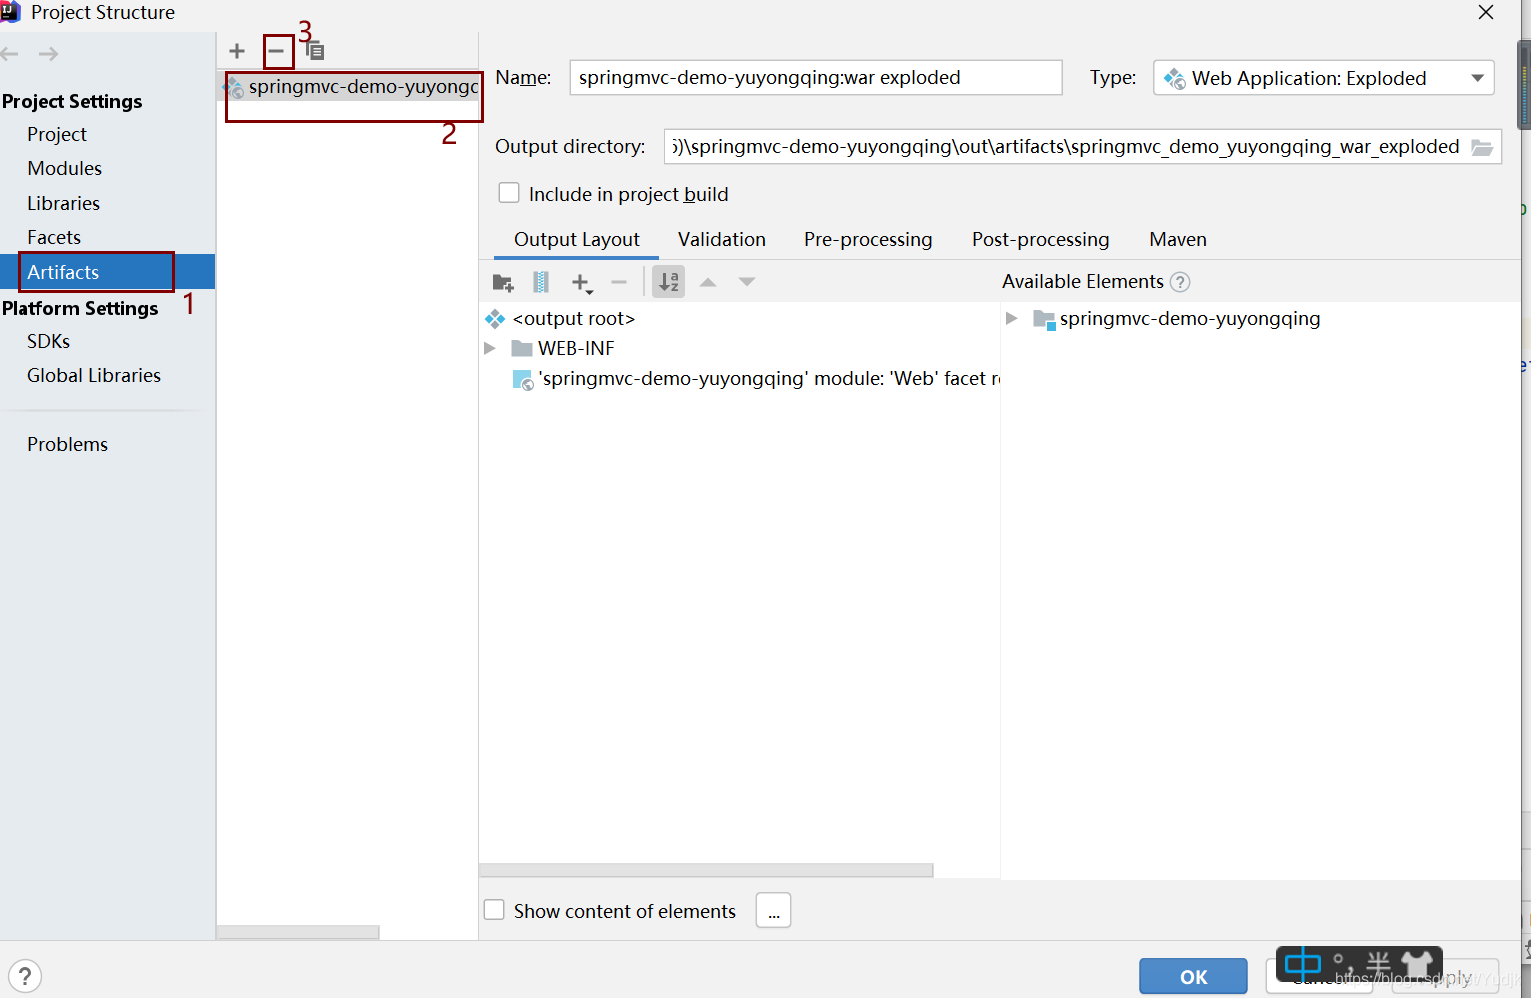Open Maven tab
The image size is (1531, 998).
1178,240
